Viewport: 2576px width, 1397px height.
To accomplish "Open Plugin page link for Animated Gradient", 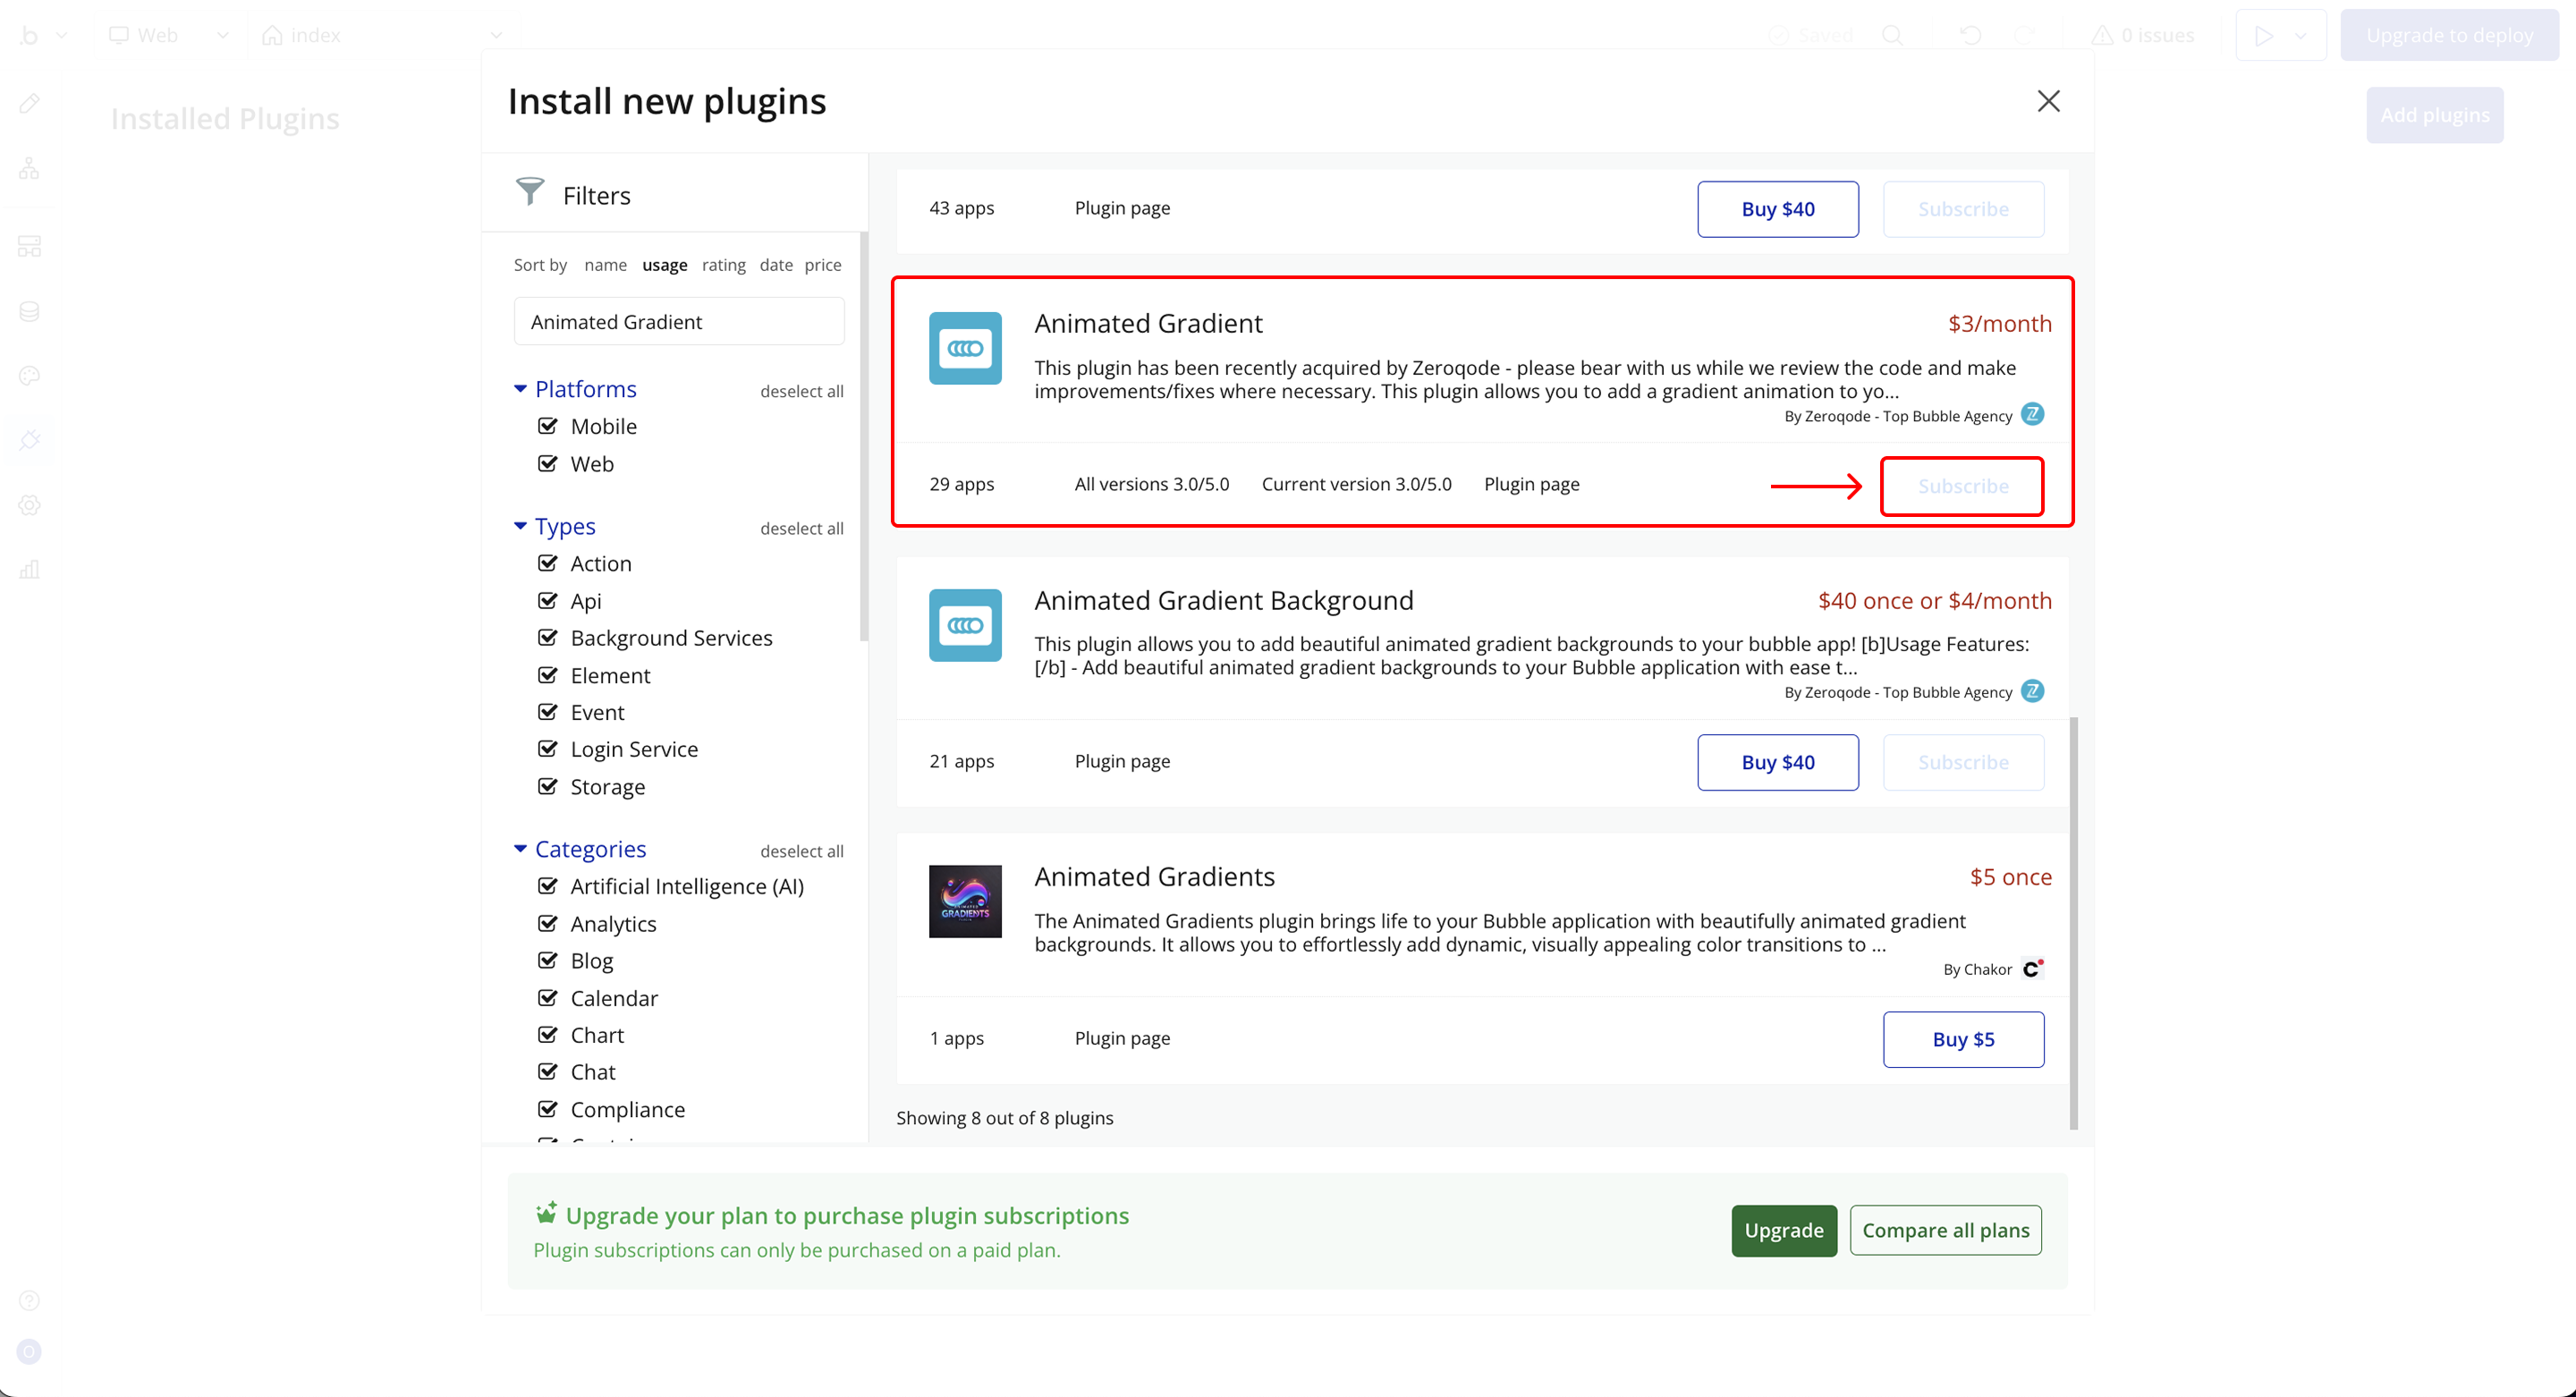I will pos(1531,484).
